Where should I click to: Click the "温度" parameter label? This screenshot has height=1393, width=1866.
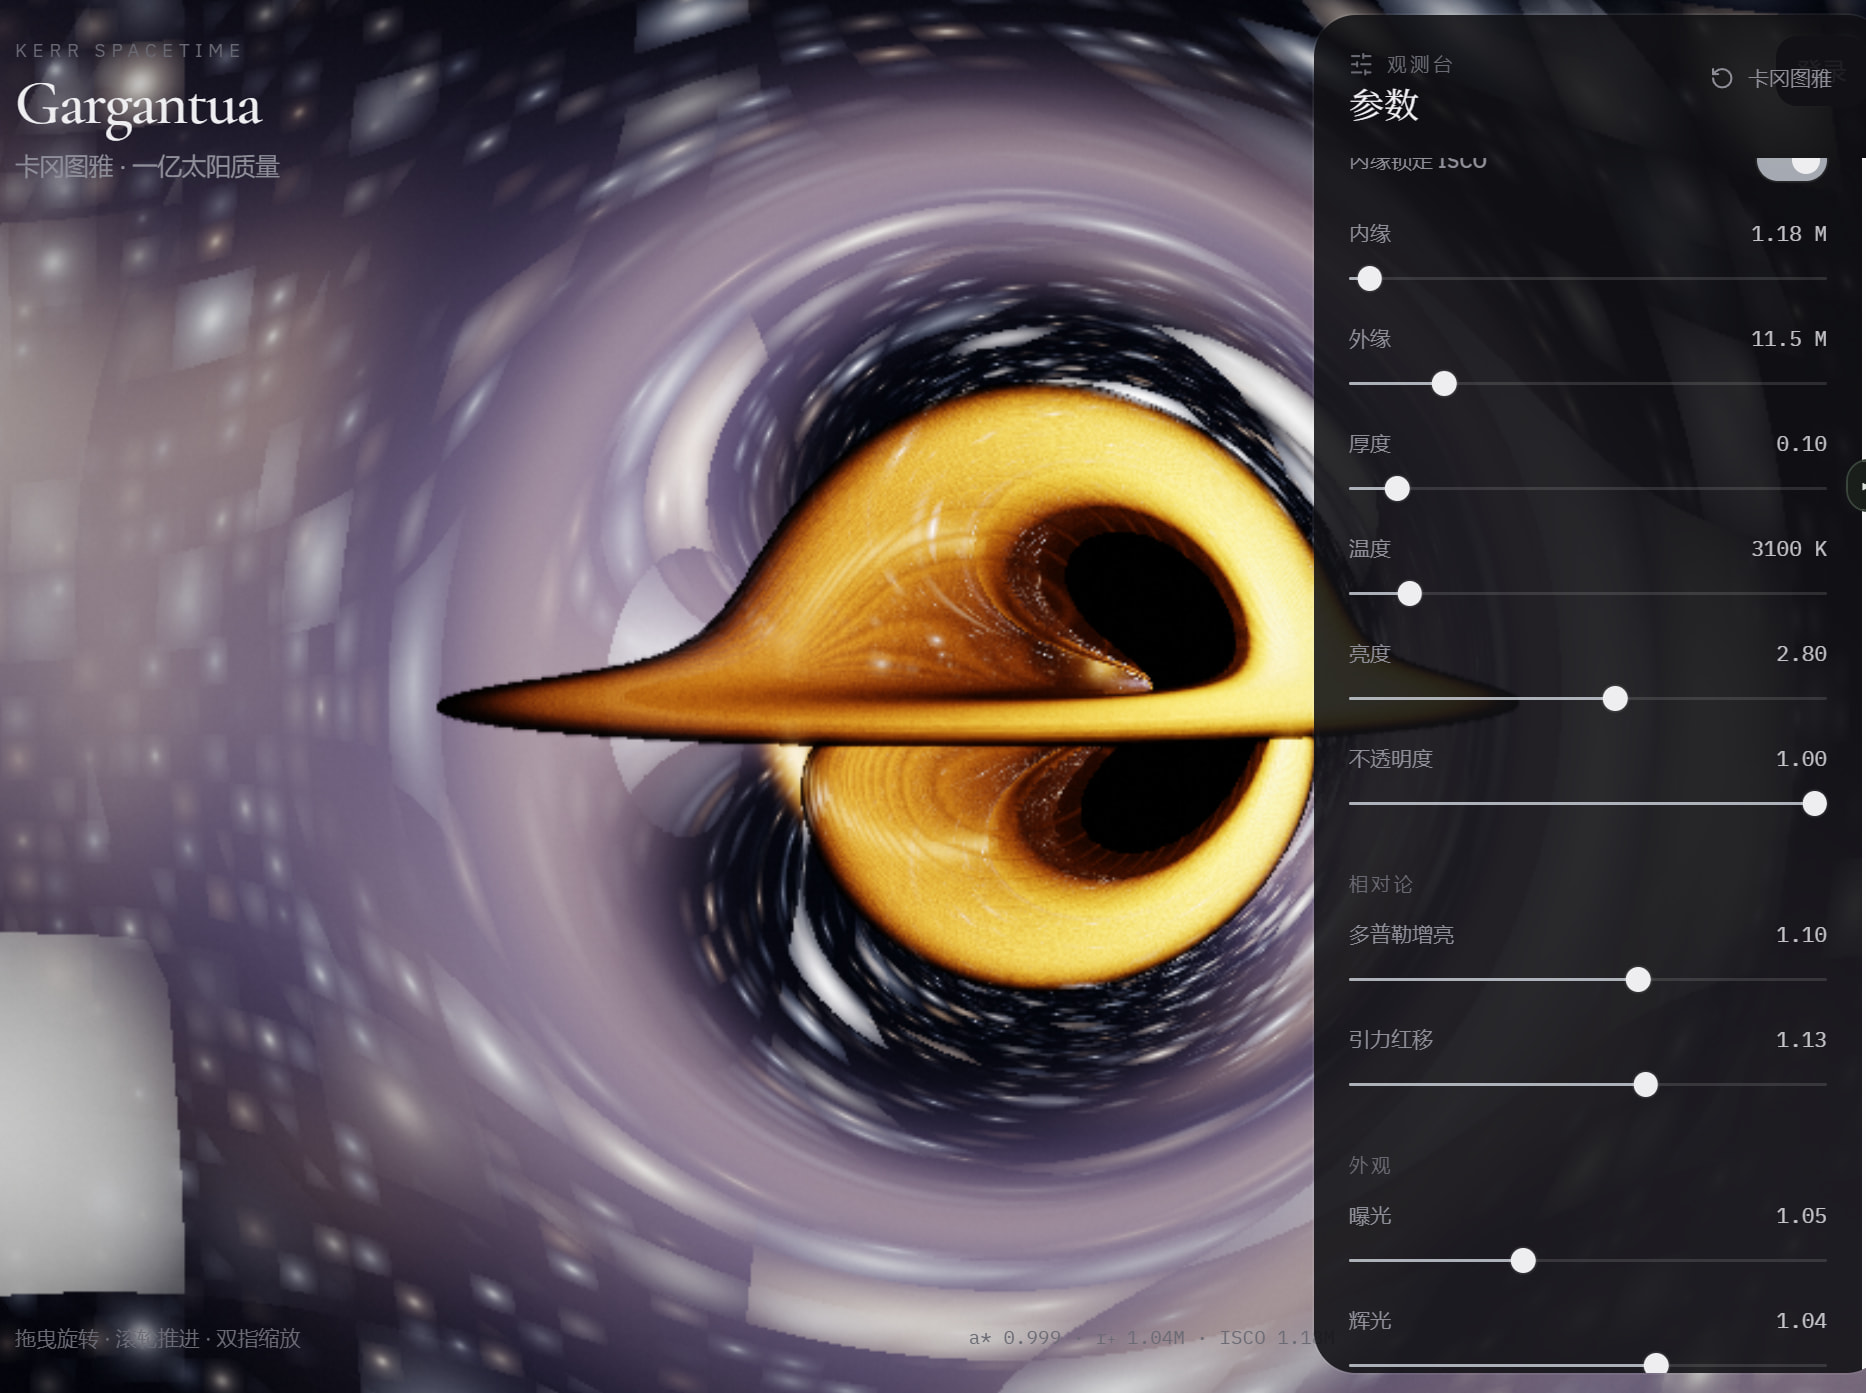click(x=1370, y=549)
